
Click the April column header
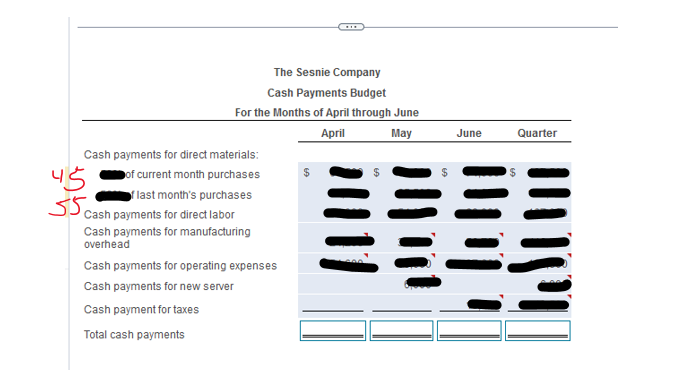(333, 133)
